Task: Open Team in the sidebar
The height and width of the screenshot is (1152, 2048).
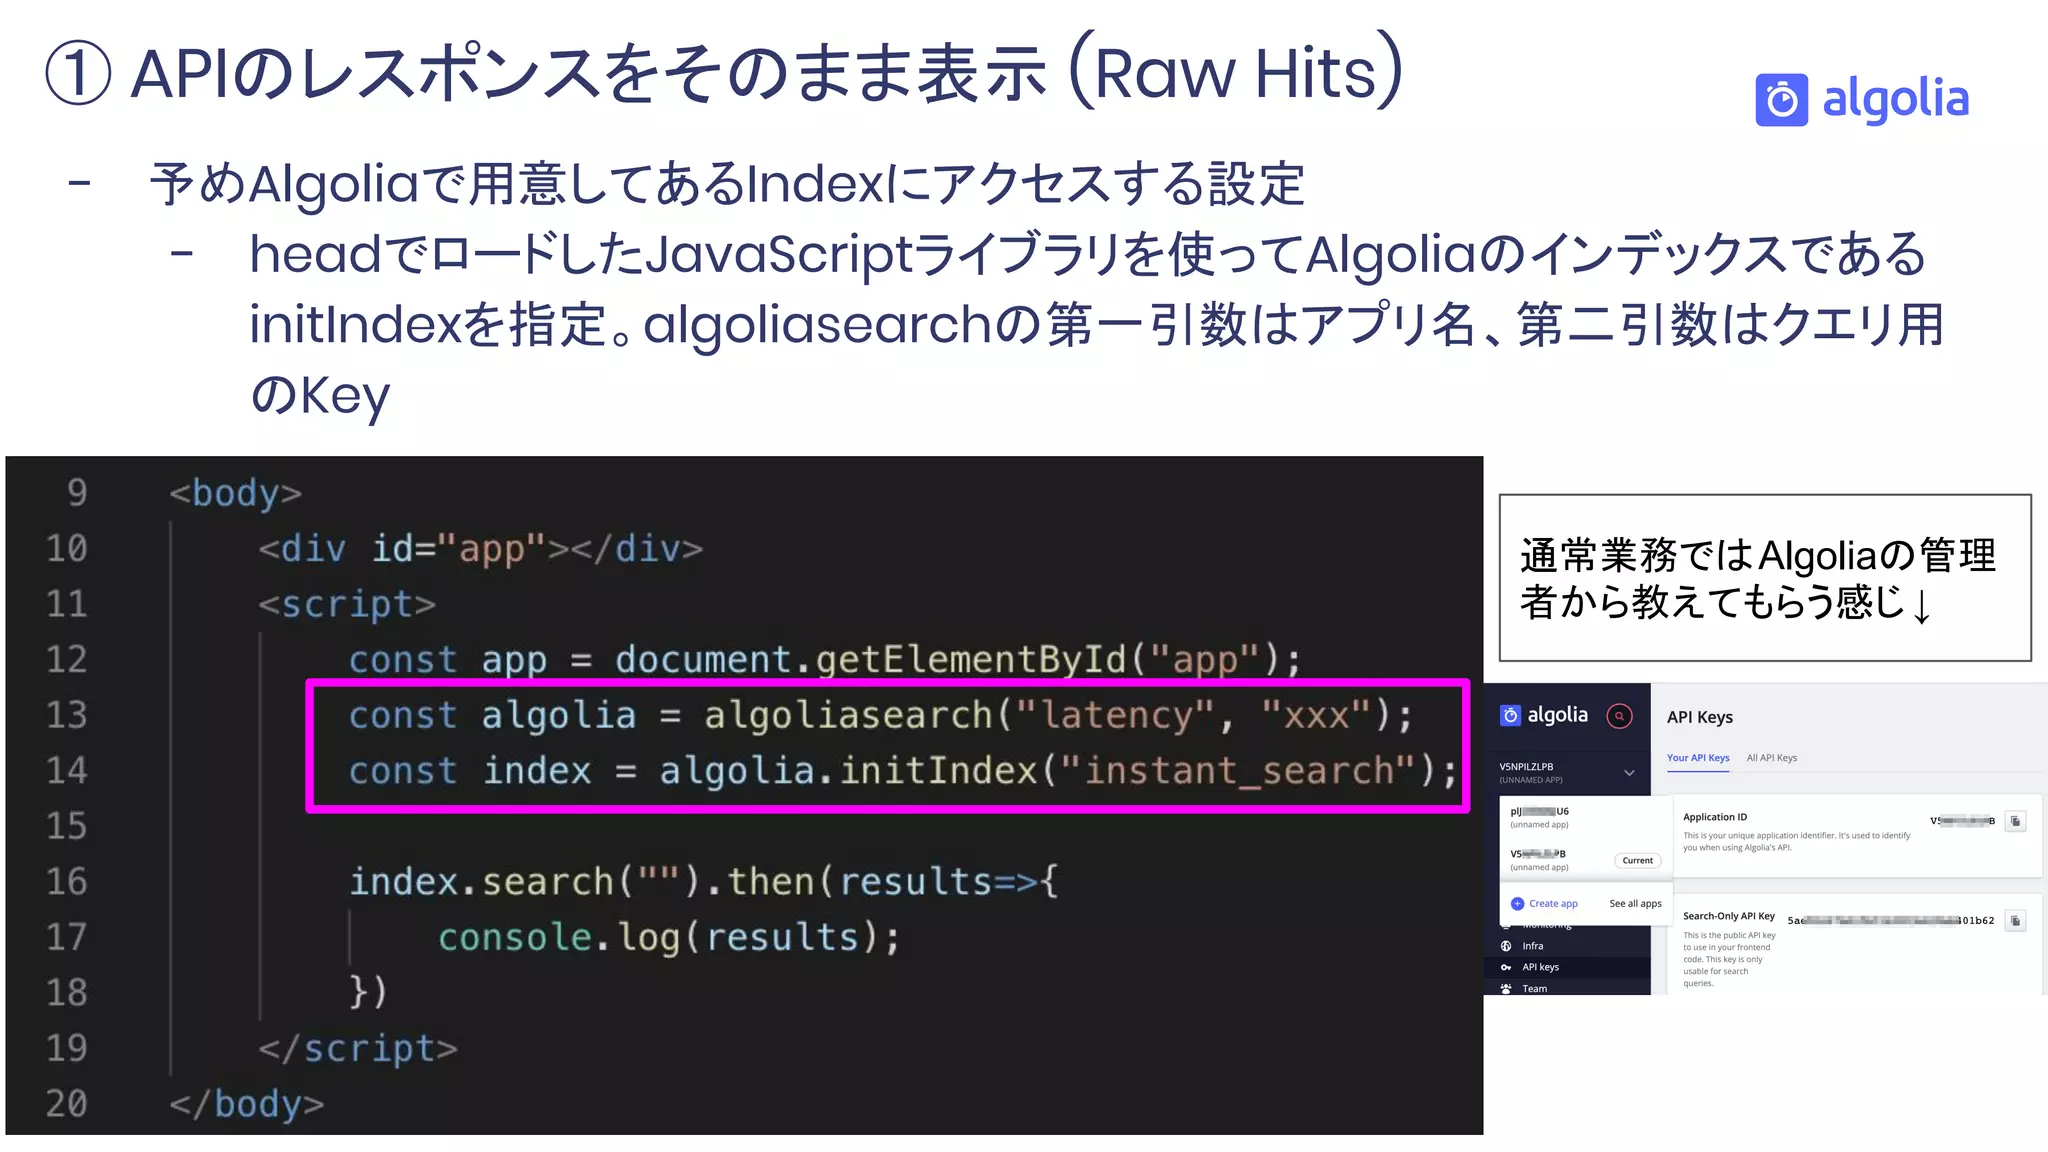Action: click(1534, 988)
